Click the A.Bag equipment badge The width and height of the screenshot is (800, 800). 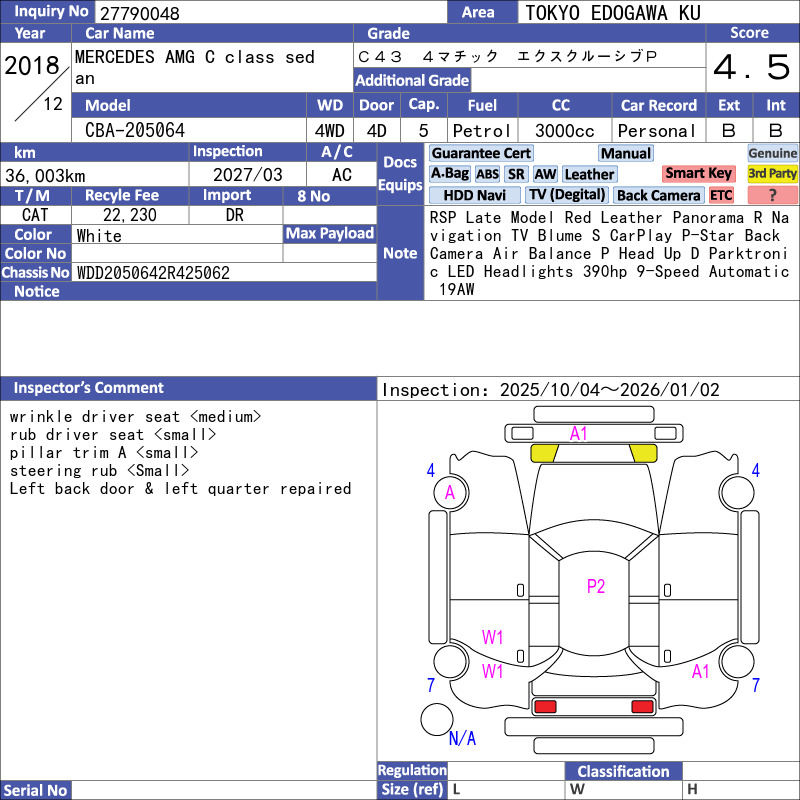(449, 174)
